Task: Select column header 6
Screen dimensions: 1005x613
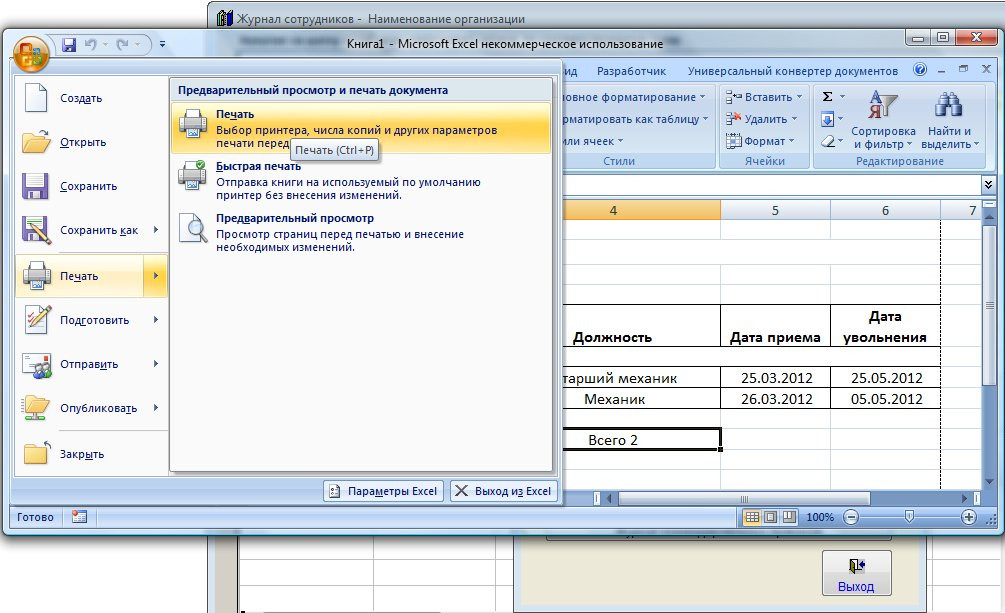Action: (885, 210)
